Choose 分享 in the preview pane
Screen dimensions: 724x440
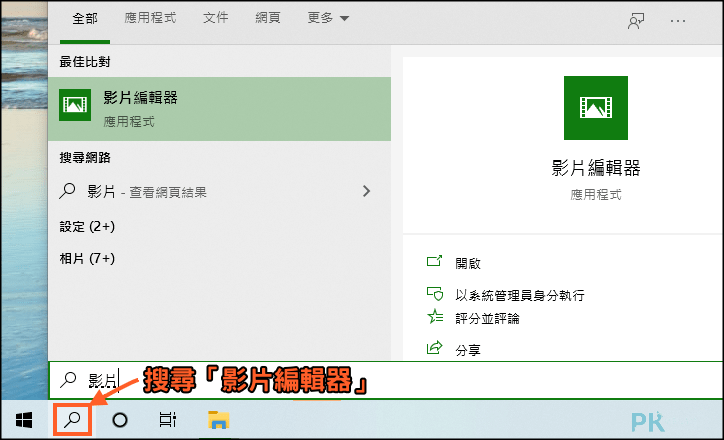(468, 350)
